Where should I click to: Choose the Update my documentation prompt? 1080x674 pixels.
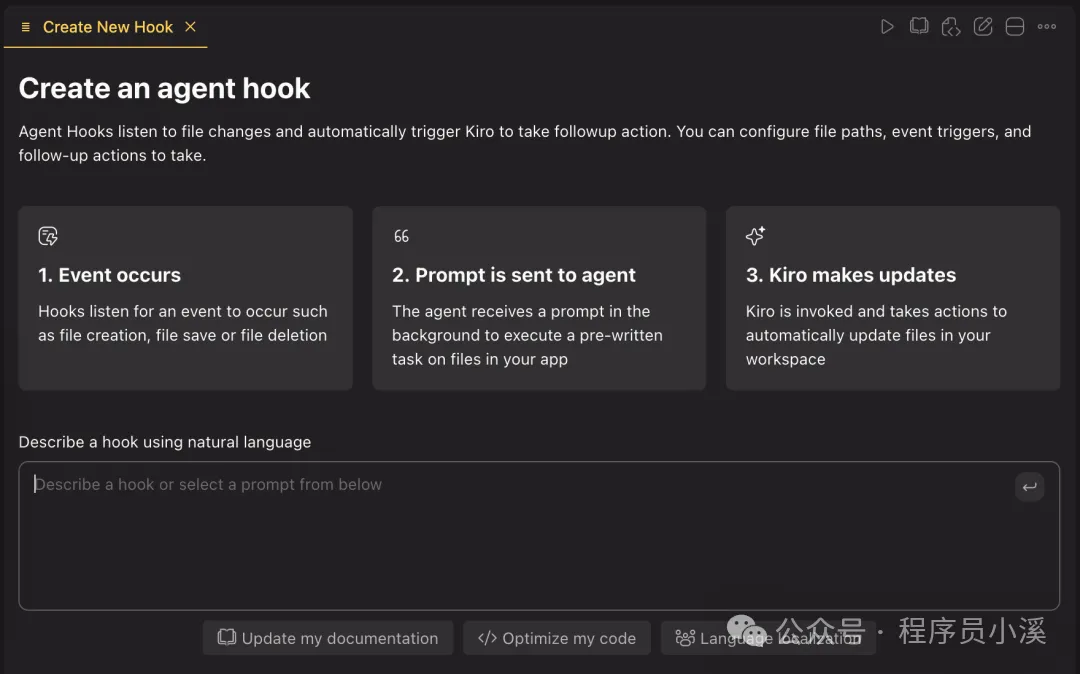[328, 638]
